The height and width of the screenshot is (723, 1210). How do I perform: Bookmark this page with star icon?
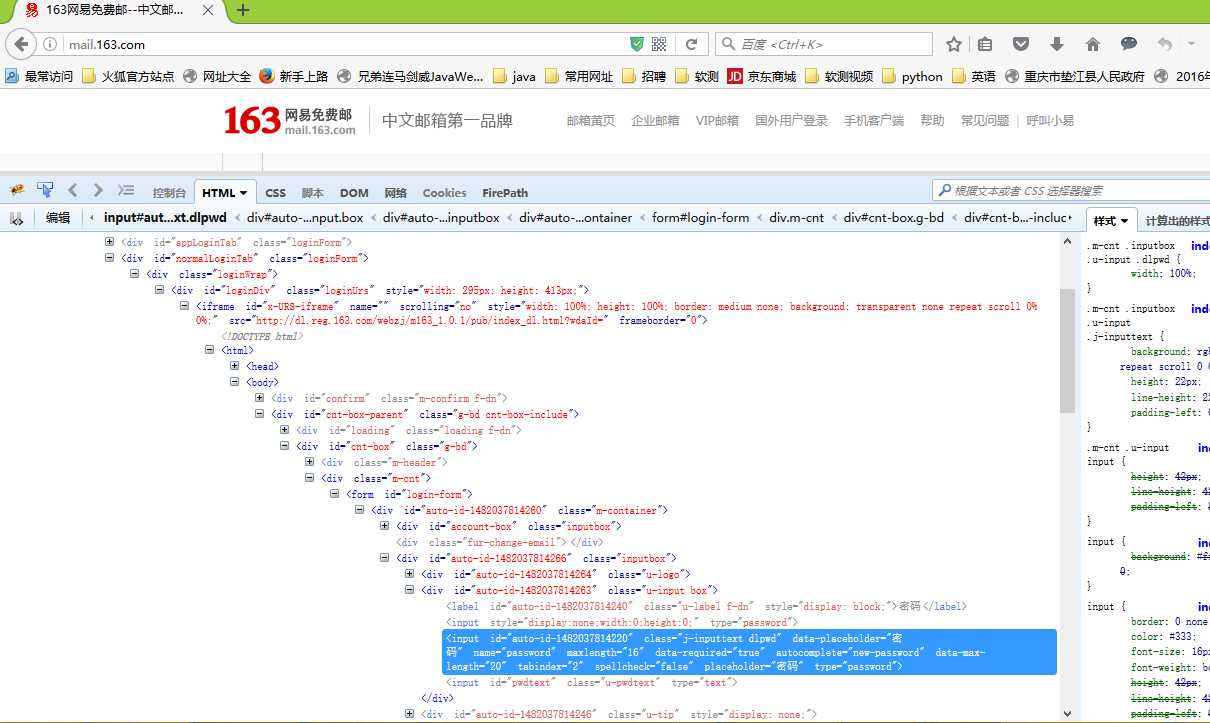point(954,44)
